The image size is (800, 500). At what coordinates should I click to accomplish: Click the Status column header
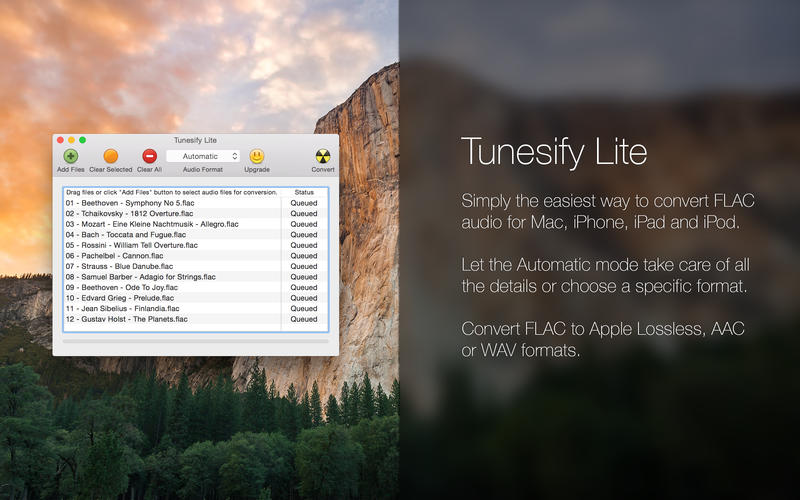pos(304,192)
